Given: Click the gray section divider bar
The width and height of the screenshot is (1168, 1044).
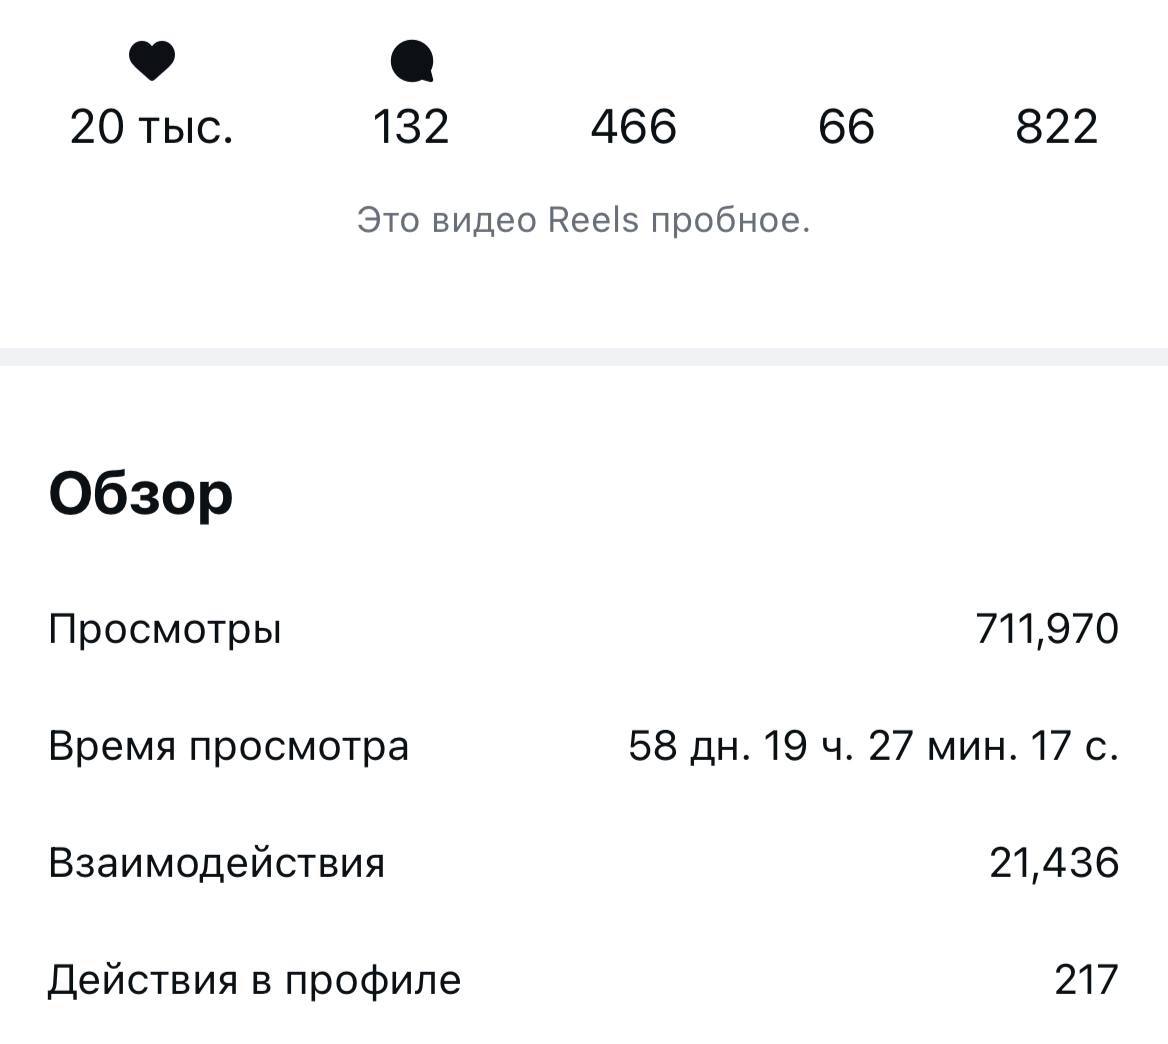Looking at the screenshot, I should coord(584,357).
